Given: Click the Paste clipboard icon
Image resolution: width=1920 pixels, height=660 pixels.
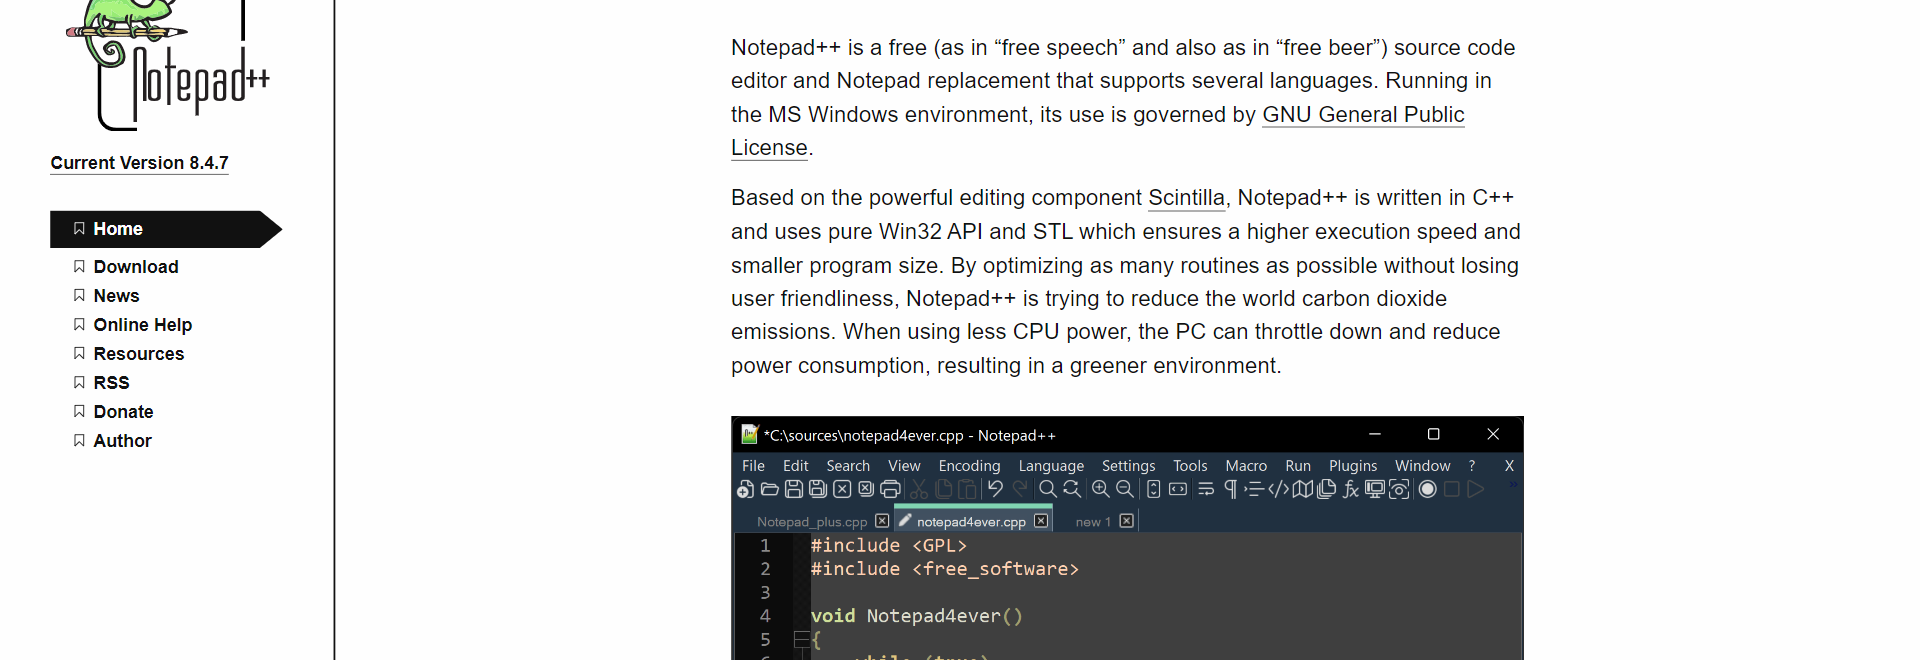Looking at the screenshot, I should click(x=967, y=489).
